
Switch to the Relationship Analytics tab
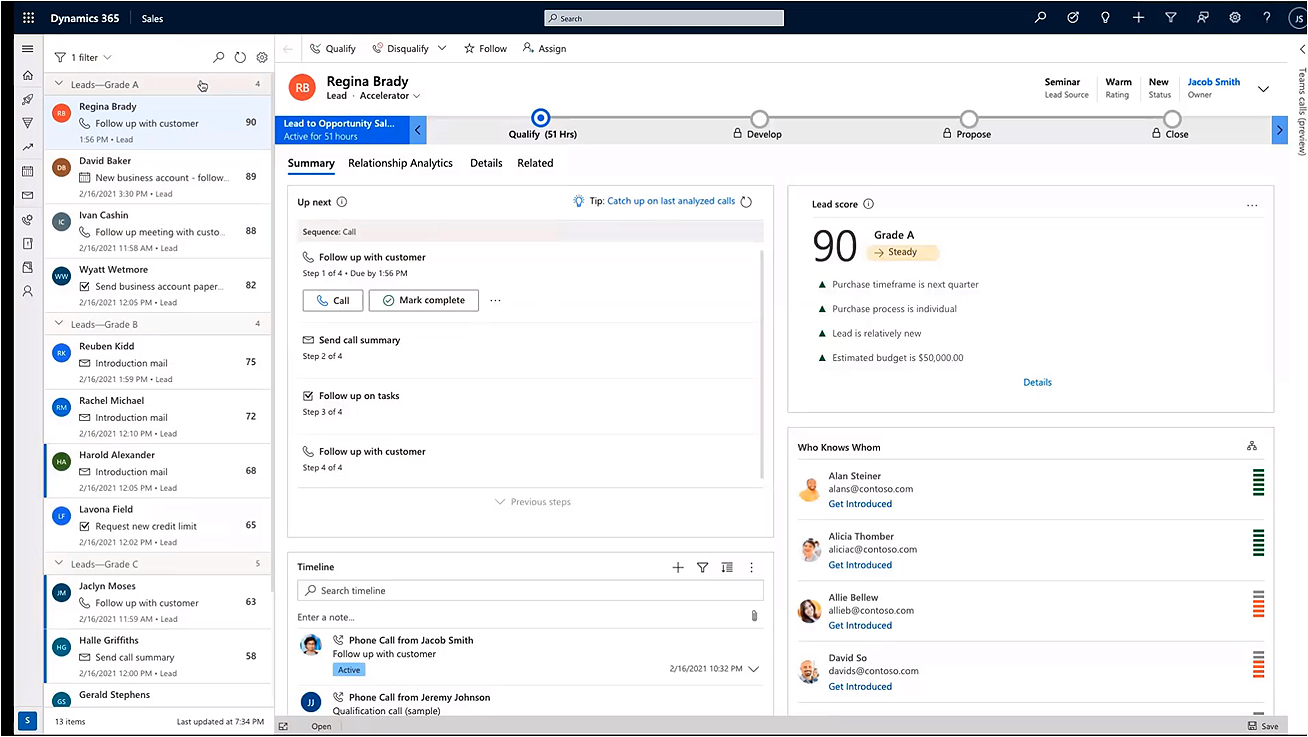(400, 163)
